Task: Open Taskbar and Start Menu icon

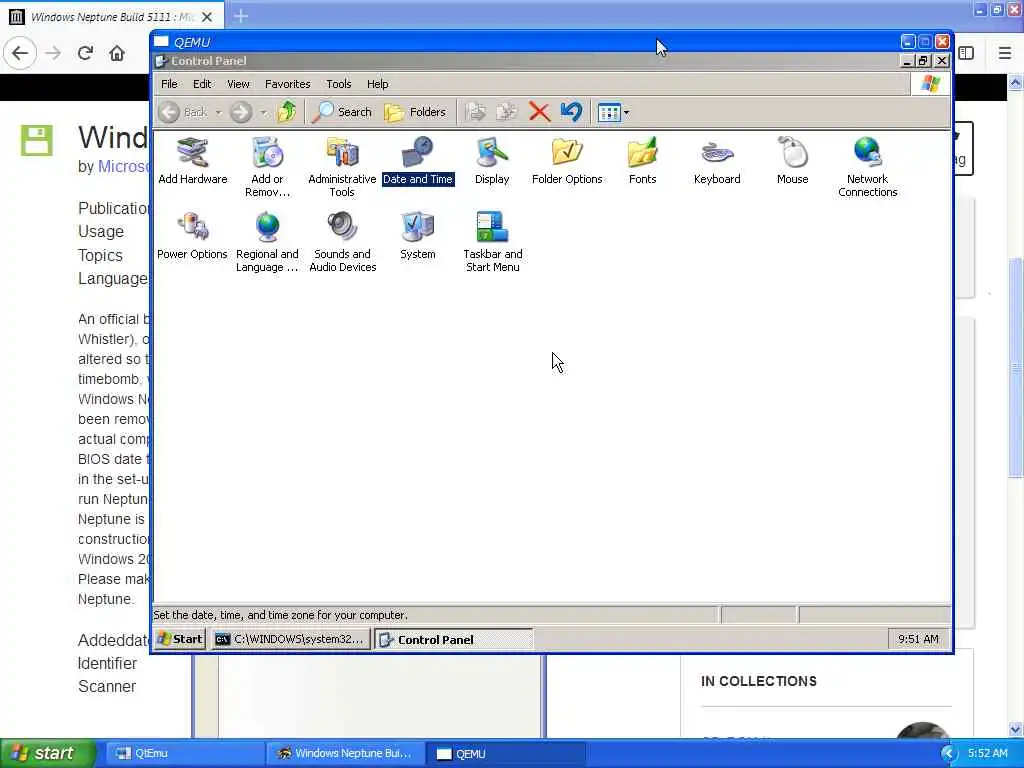Action: coord(492,242)
